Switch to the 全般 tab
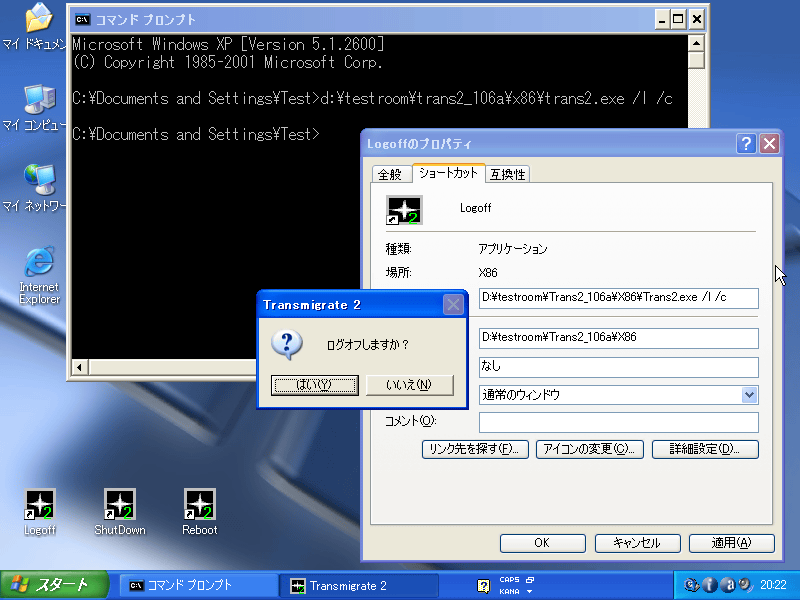This screenshot has width=800, height=600. pos(390,174)
